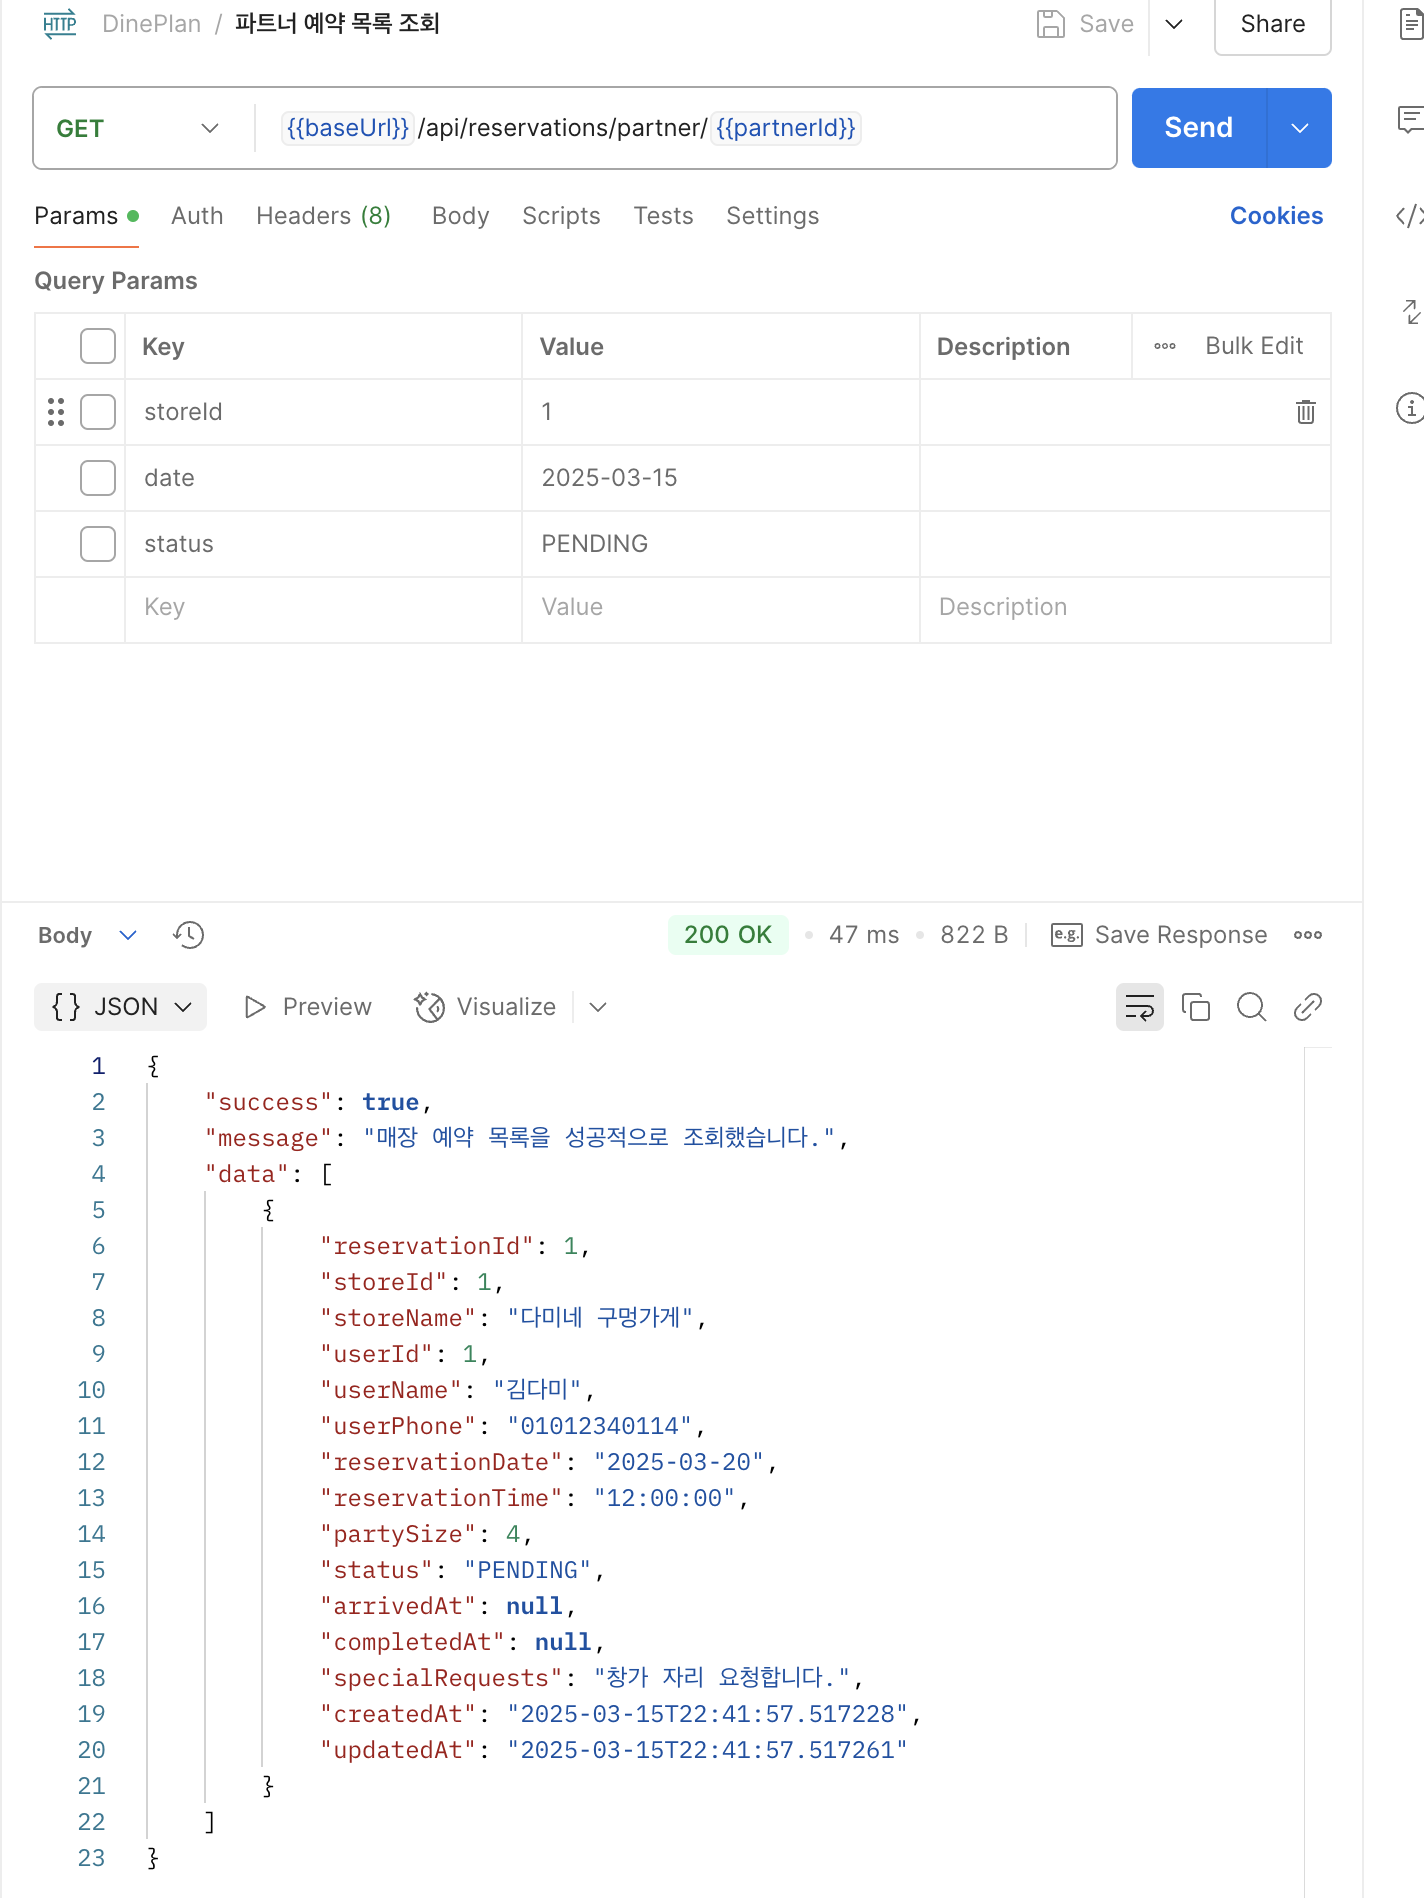Open the JSON format dropdown

(121, 1007)
